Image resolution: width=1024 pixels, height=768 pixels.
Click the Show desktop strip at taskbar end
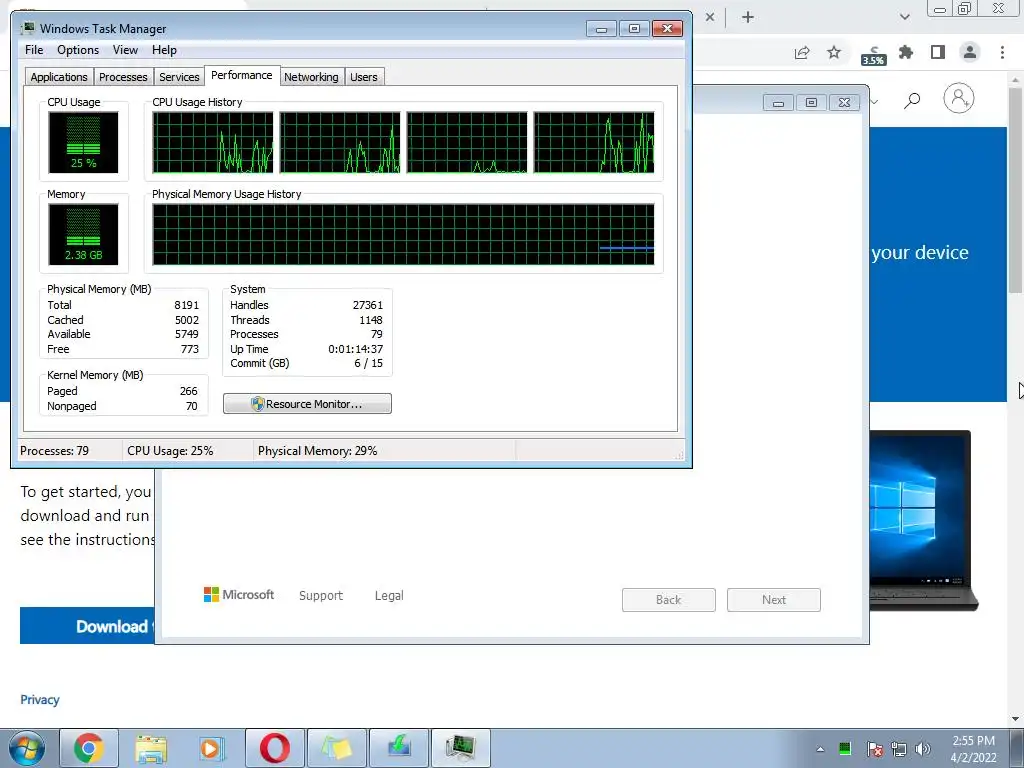tap(1018, 748)
